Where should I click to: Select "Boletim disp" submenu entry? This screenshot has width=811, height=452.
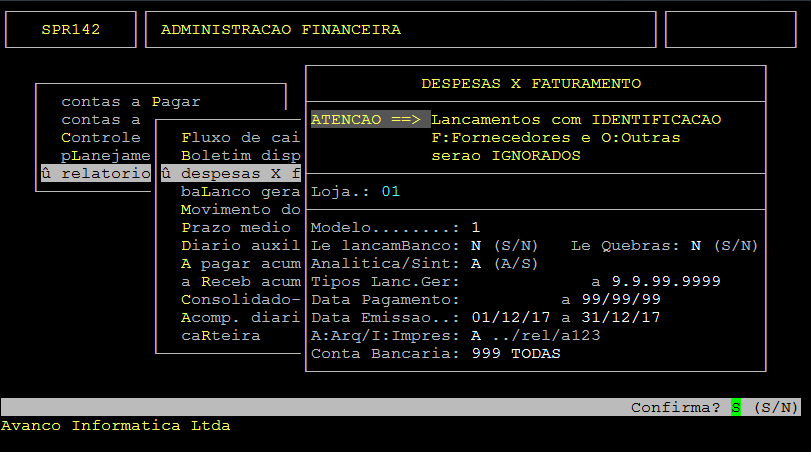[240, 155]
